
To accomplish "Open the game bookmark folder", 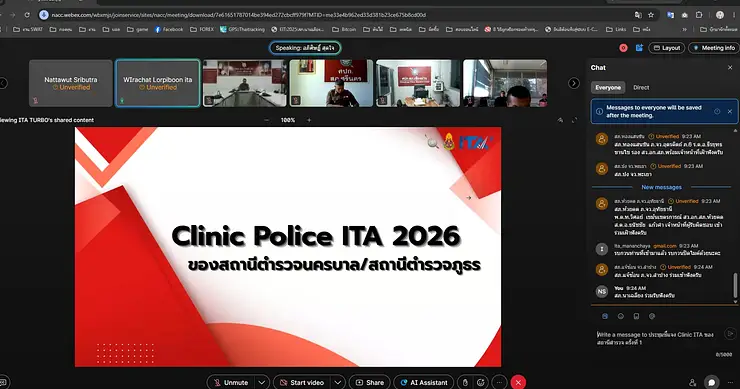I will (137, 29).
